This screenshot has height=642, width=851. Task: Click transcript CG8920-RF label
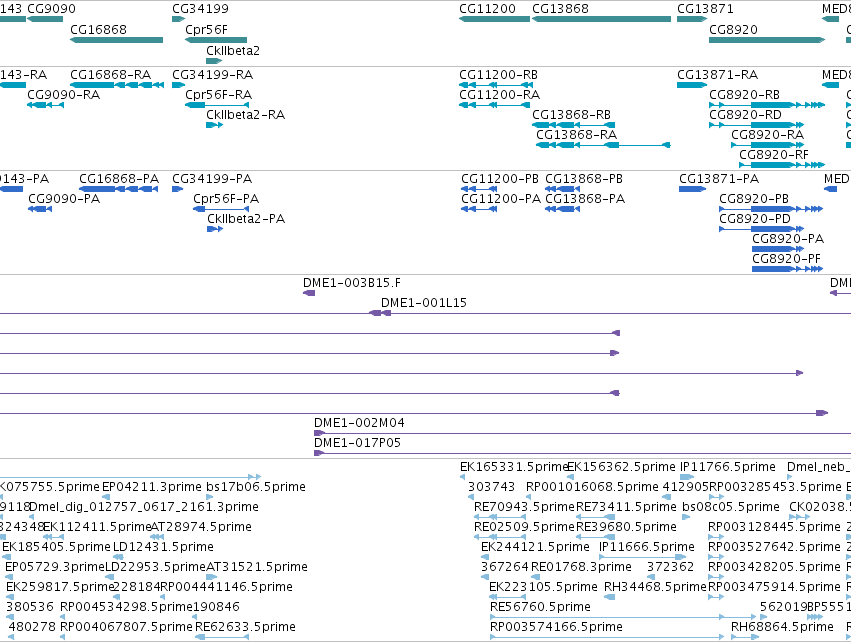tap(774, 155)
